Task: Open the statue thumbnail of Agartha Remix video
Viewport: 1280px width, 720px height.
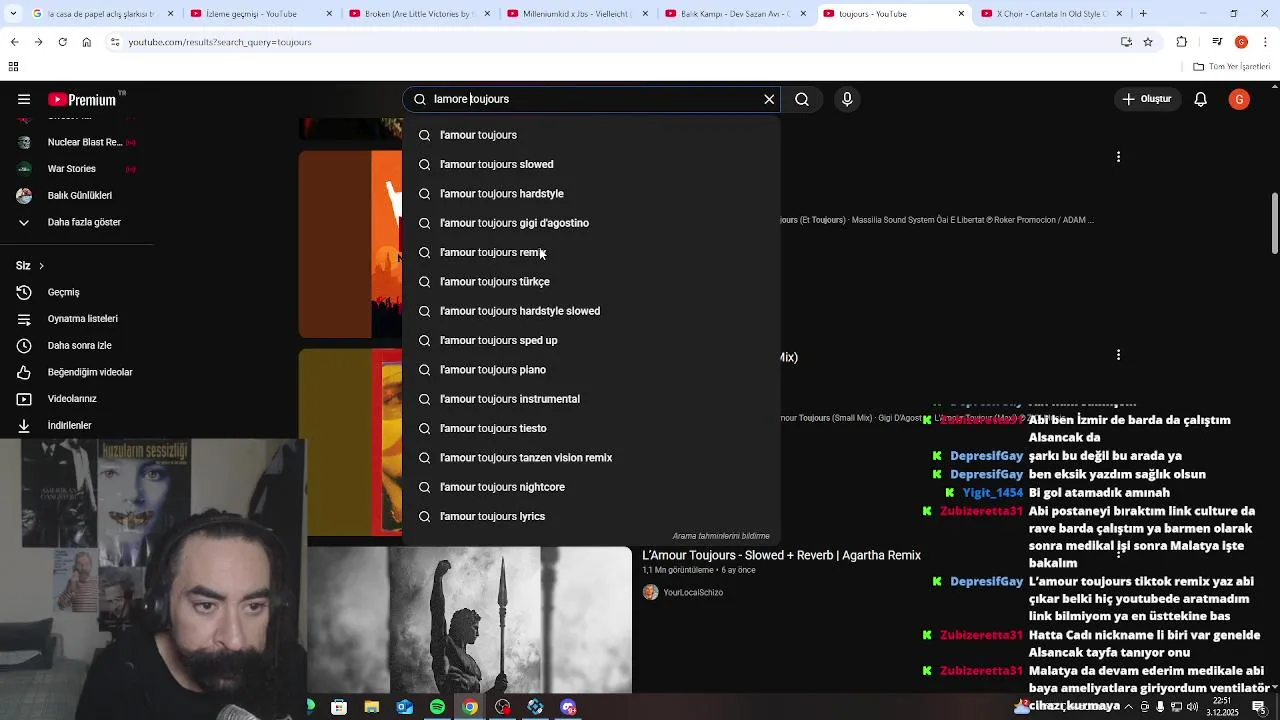Action: tap(470, 620)
